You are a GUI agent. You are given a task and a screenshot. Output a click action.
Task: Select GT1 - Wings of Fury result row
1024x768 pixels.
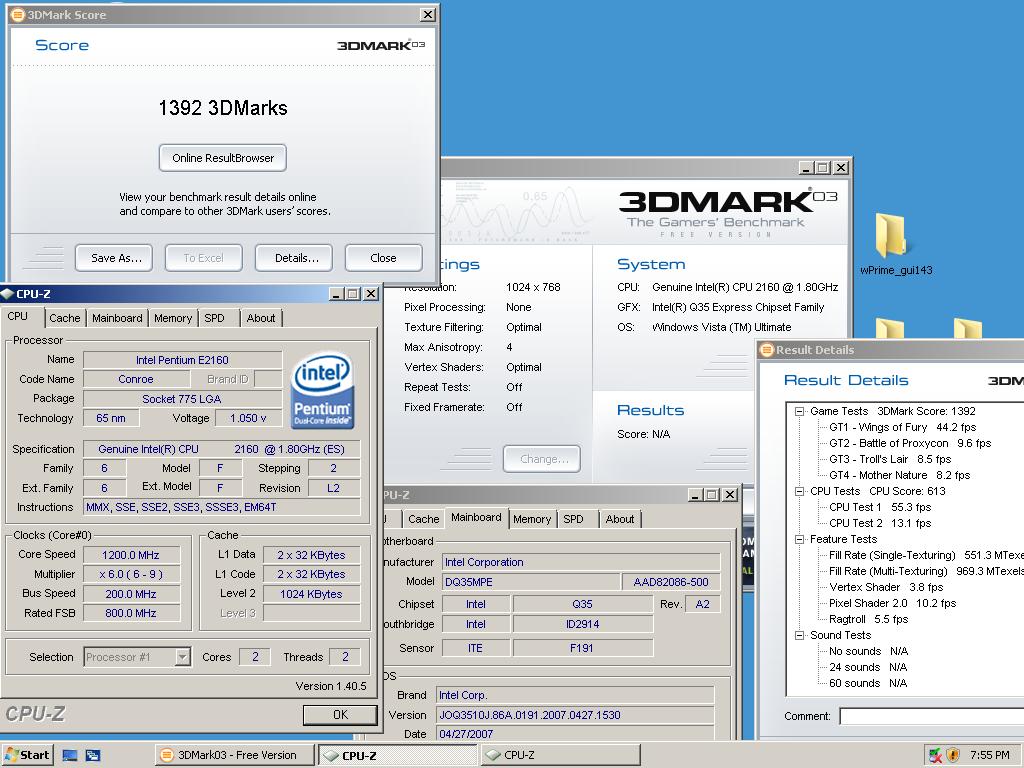tap(903, 427)
